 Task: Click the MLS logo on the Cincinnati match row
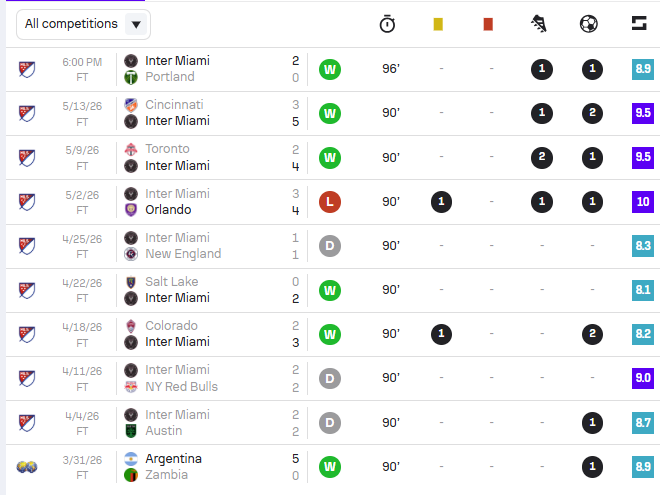(x=27, y=114)
